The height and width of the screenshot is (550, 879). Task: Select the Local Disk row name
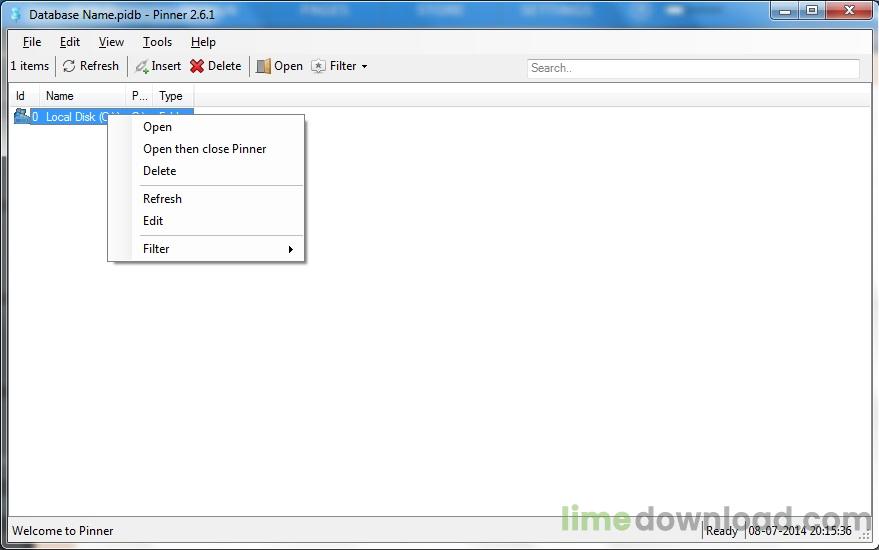coord(76,117)
